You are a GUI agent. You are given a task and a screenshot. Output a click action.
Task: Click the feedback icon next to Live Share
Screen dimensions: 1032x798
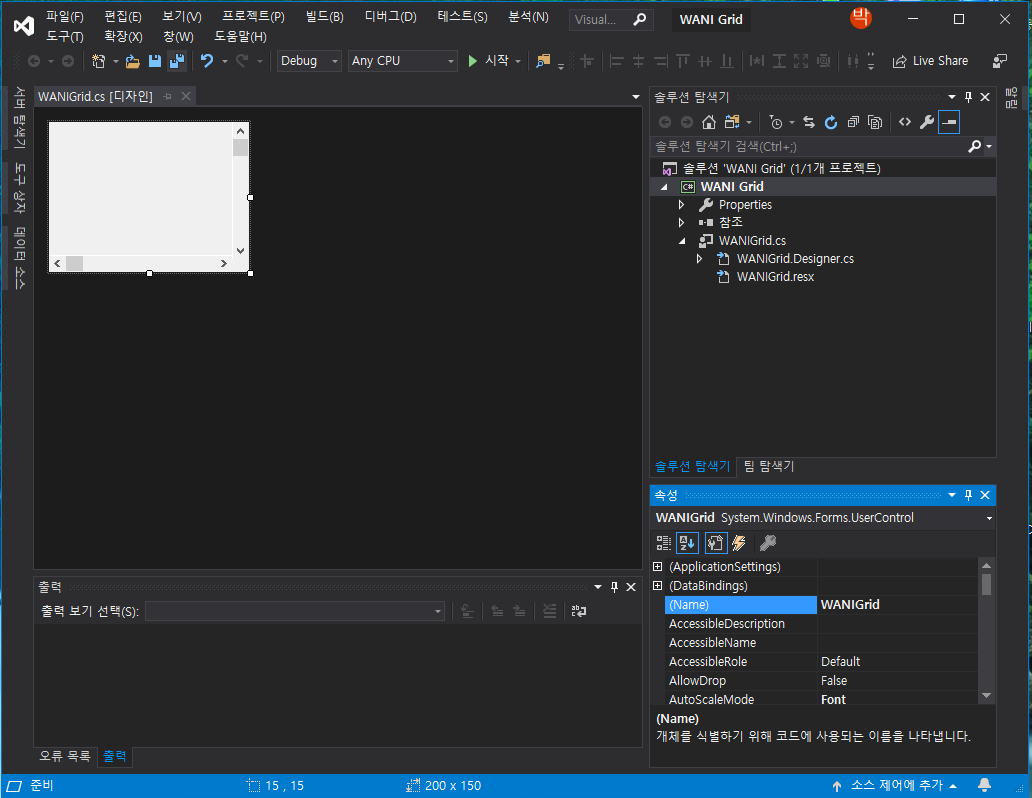(x=1000, y=61)
